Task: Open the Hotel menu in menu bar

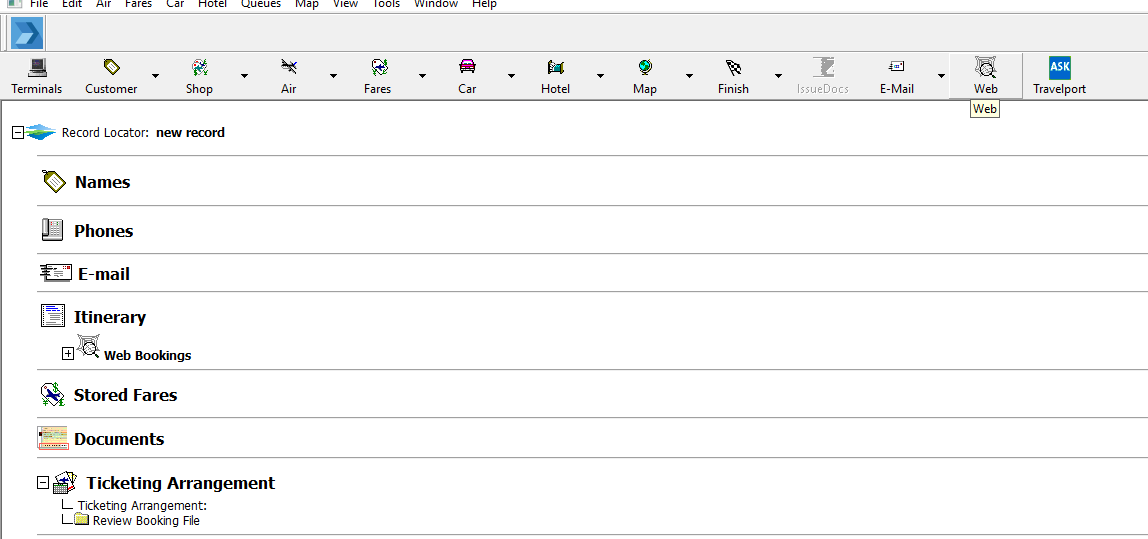Action: 212,4
